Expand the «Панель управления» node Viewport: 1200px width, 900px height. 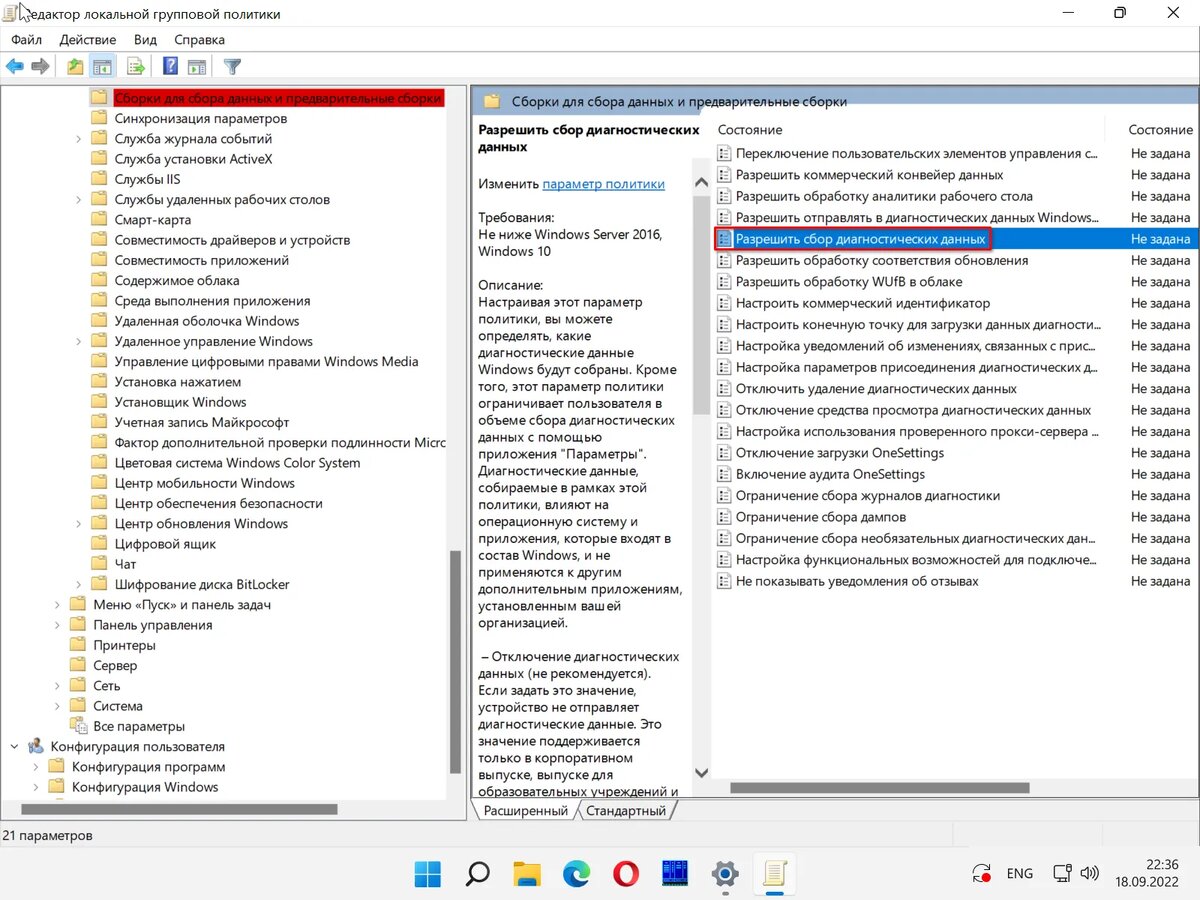point(58,625)
